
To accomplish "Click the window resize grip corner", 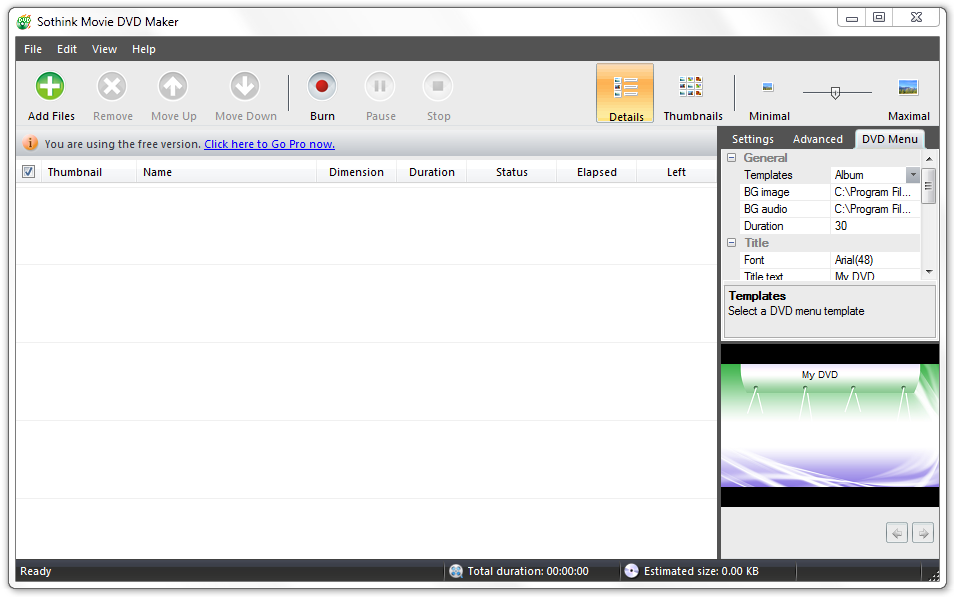I will (933, 575).
